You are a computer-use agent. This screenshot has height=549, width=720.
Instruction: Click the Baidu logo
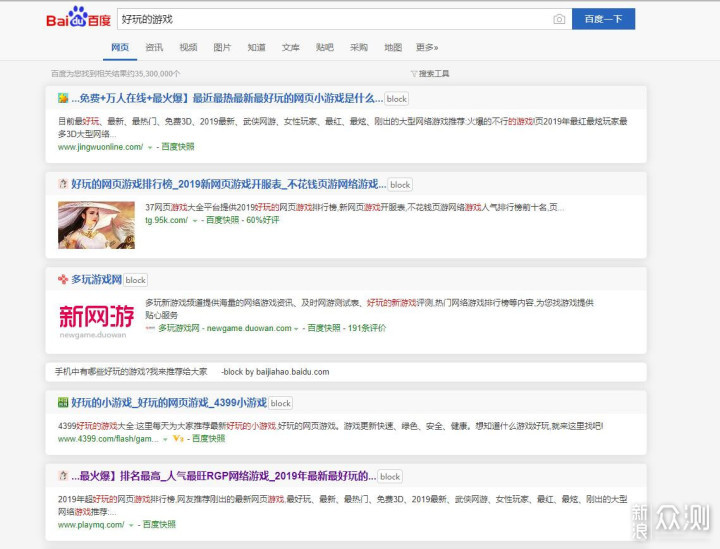[x=79, y=17]
